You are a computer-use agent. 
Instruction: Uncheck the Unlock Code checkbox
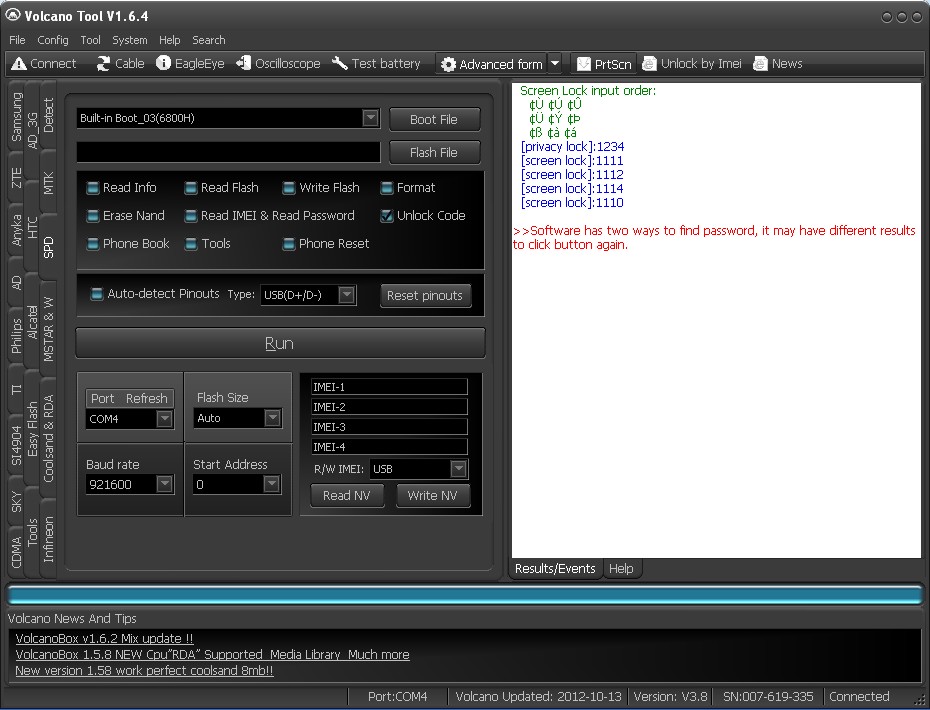pyautogui.click(x=387, y=216)
